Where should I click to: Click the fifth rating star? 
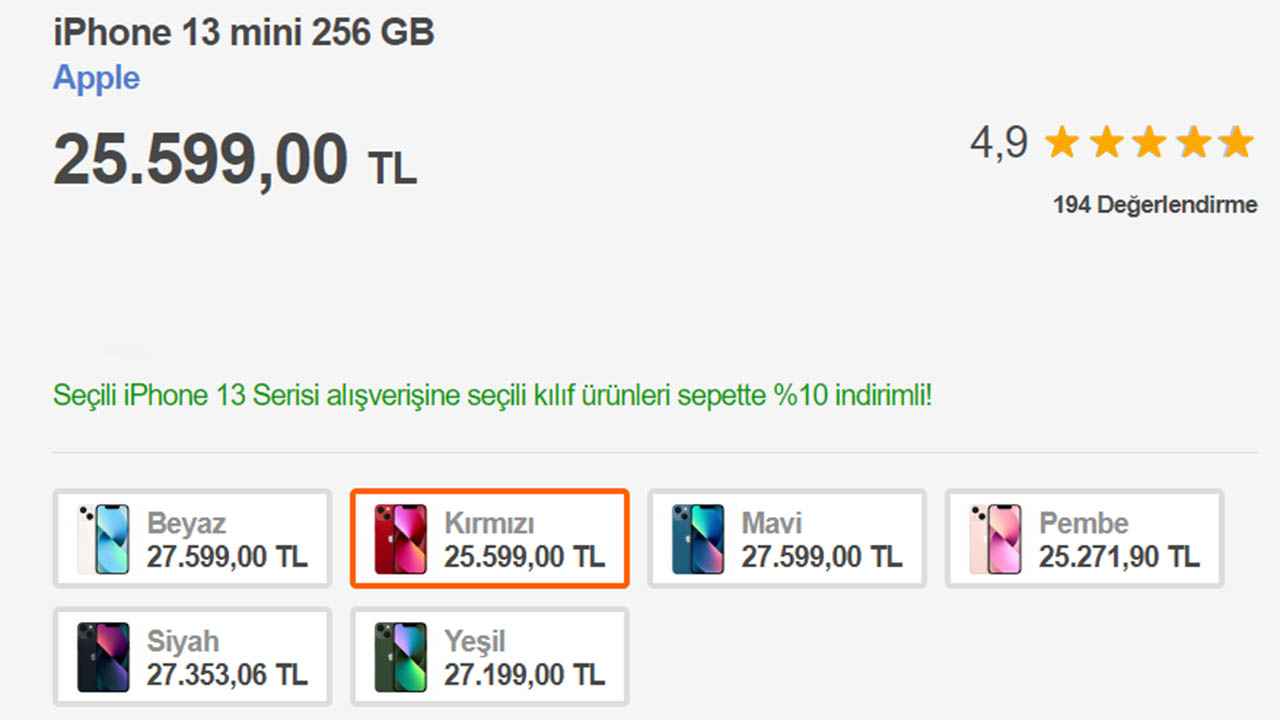[x=1237, y=143]
